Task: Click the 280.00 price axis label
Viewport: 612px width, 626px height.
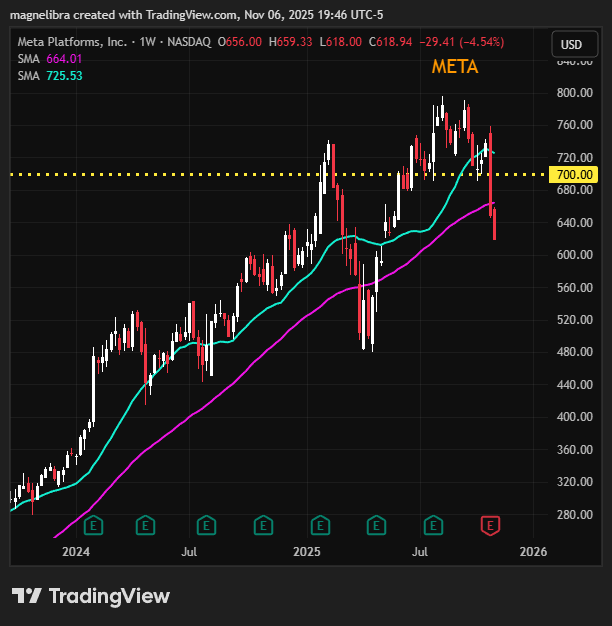Action: pos(574,515)
